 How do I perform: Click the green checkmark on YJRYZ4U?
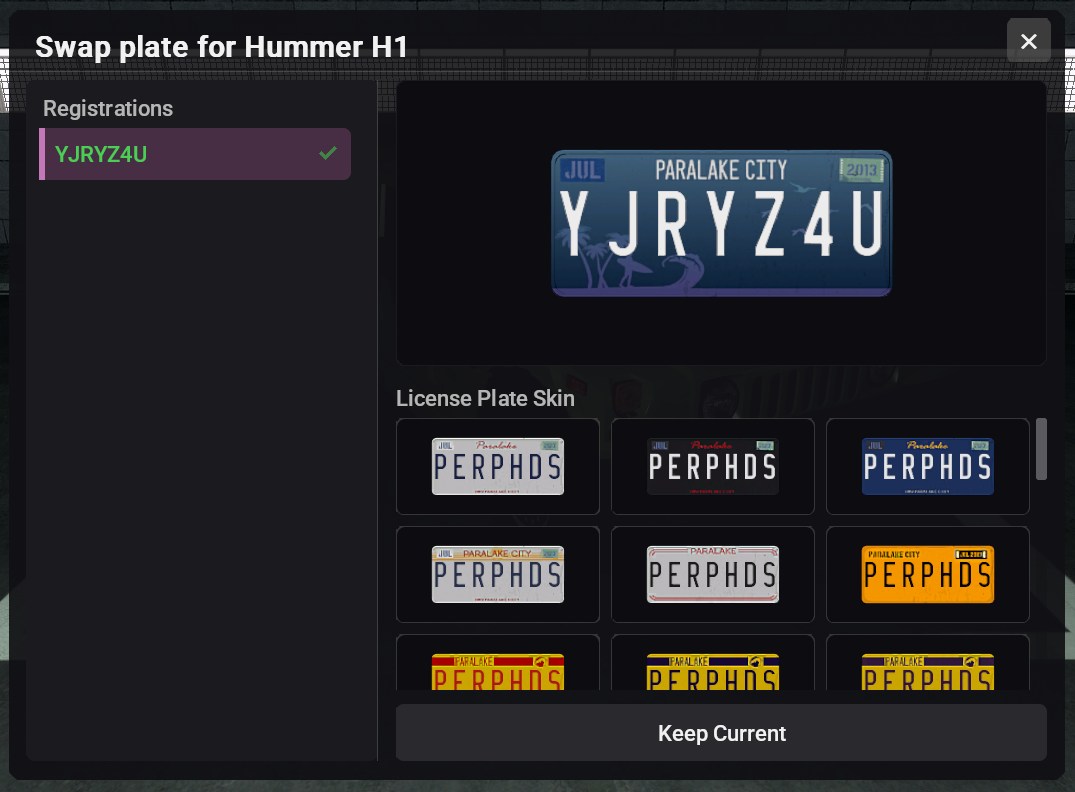click(328, 153)
